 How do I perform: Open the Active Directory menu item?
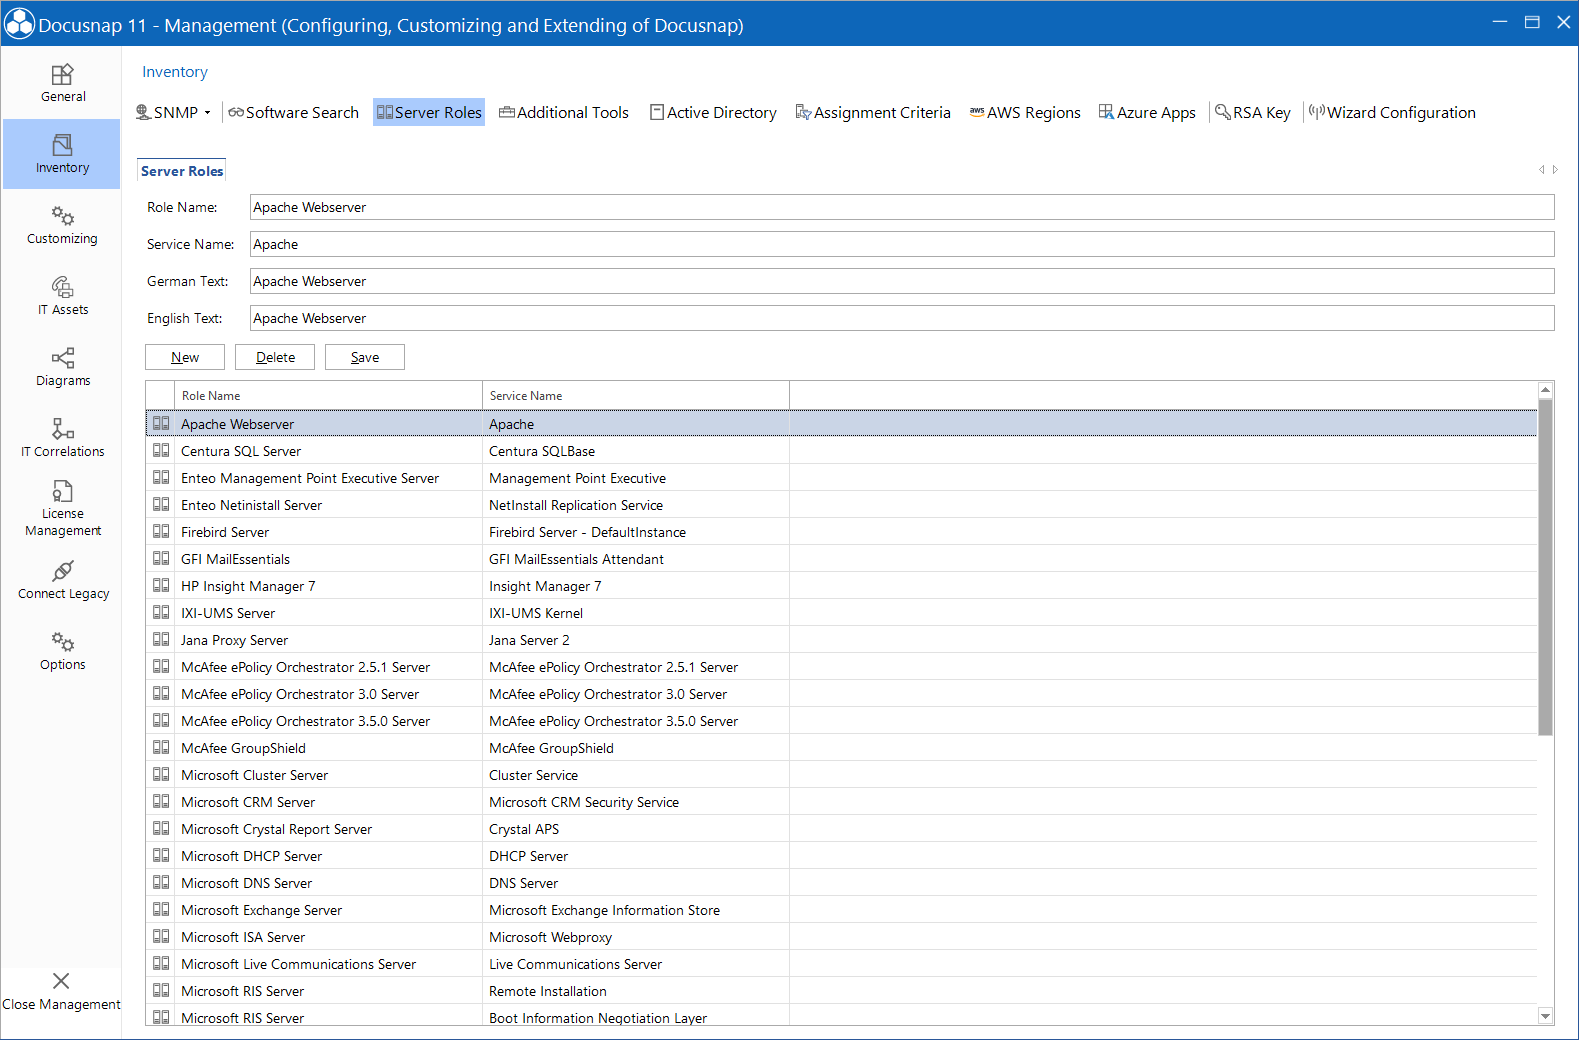pos(713,112)
